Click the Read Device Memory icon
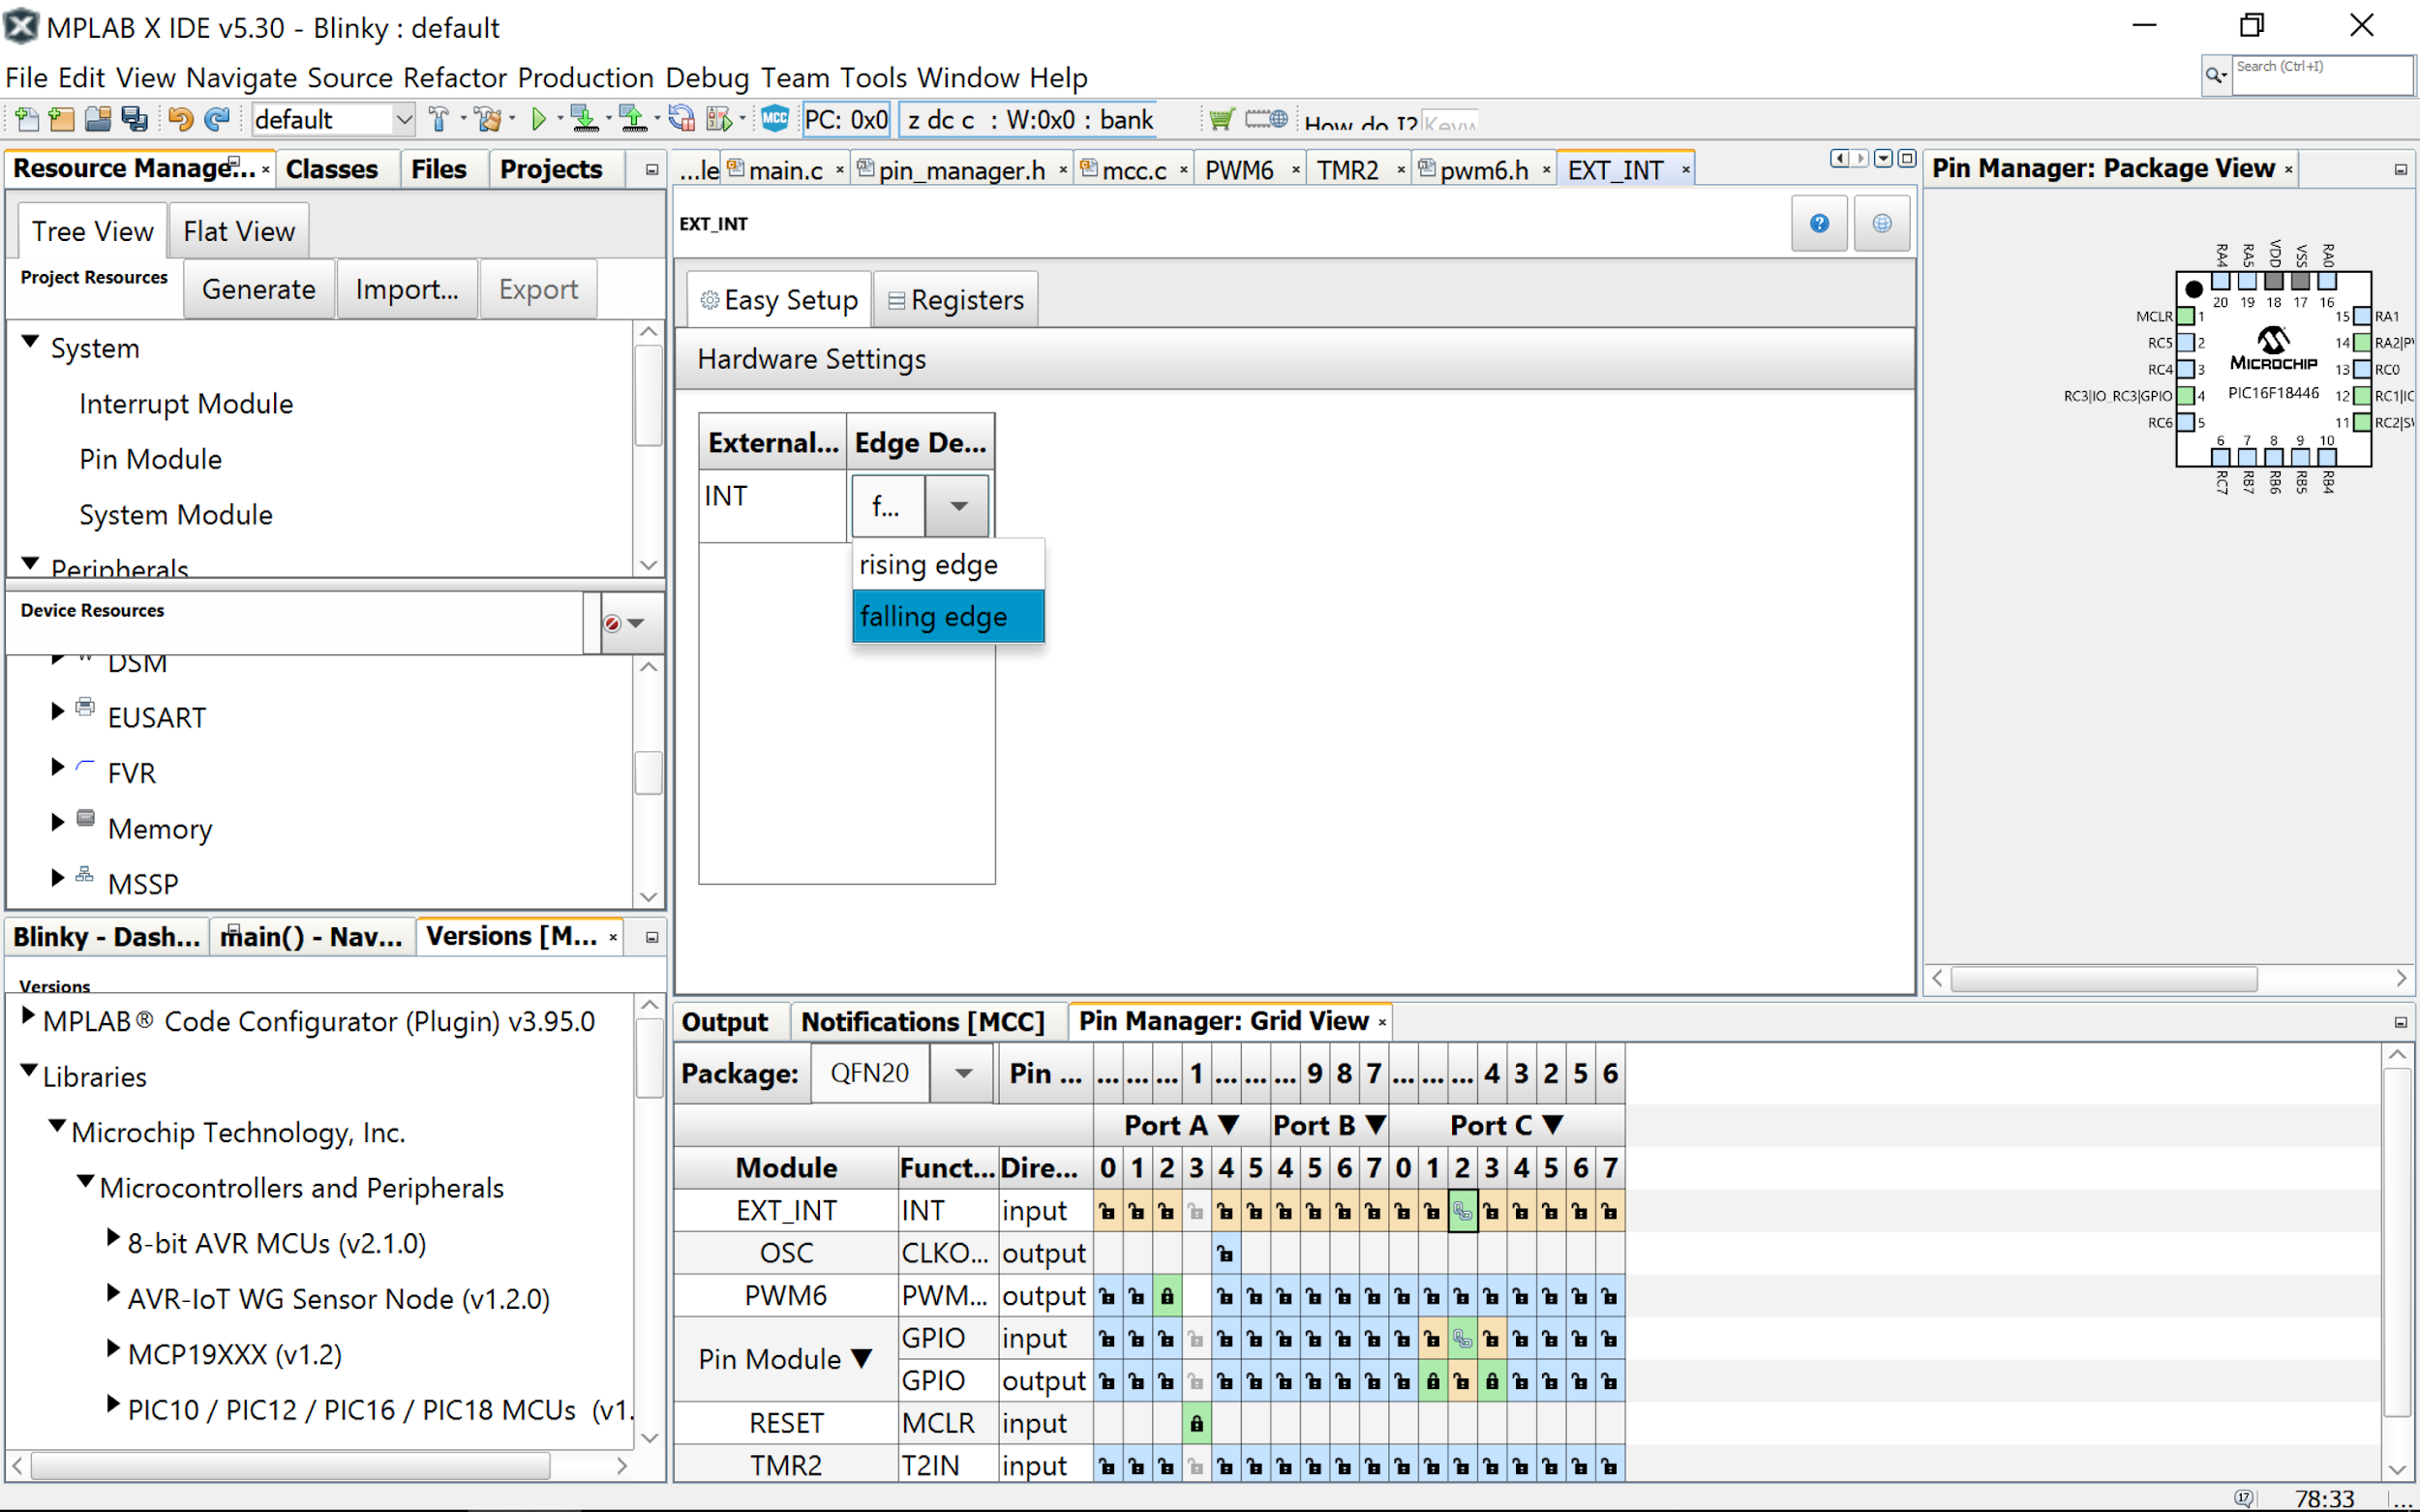Image resolution: width=2420 pixels, height=1512 pixels. [x=633, y=120]
